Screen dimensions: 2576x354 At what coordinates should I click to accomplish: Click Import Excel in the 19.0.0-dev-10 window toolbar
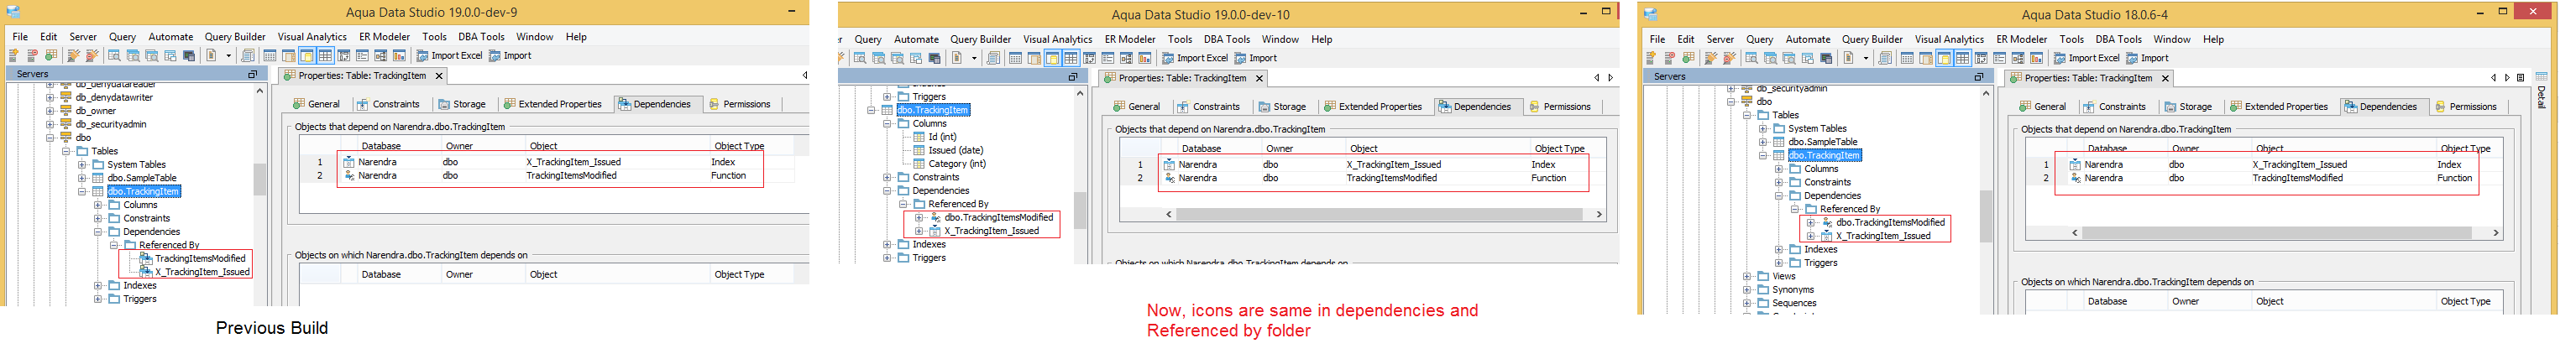[x=1194, y=58]
